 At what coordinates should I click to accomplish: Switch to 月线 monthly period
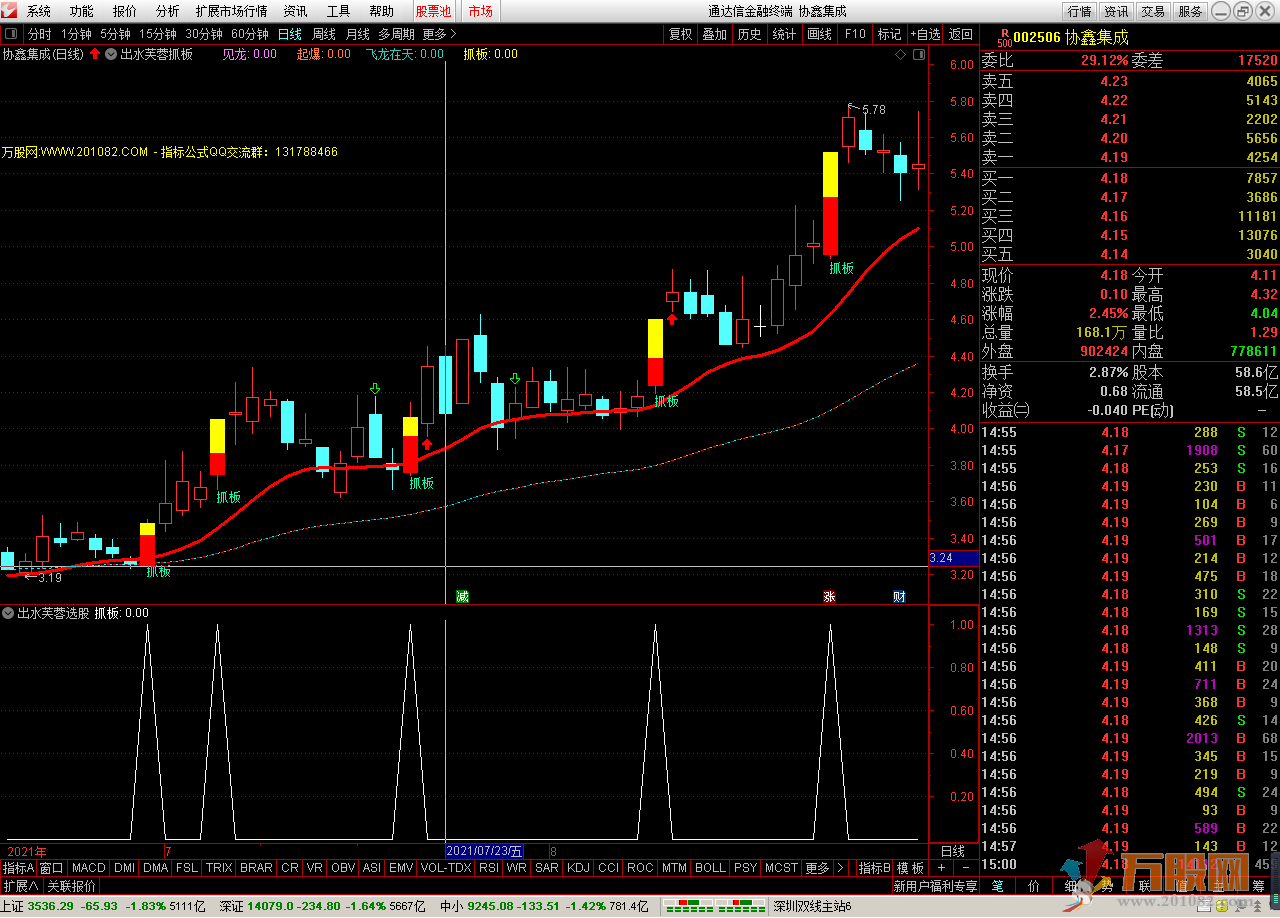(x=357, y=34)
